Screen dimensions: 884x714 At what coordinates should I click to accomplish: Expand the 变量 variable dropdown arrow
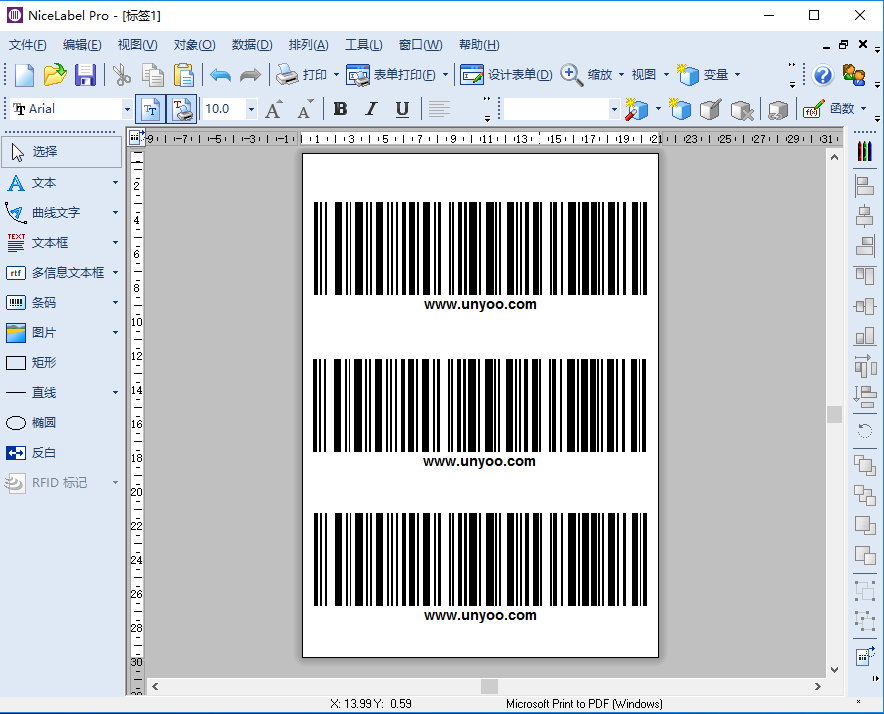737,74
